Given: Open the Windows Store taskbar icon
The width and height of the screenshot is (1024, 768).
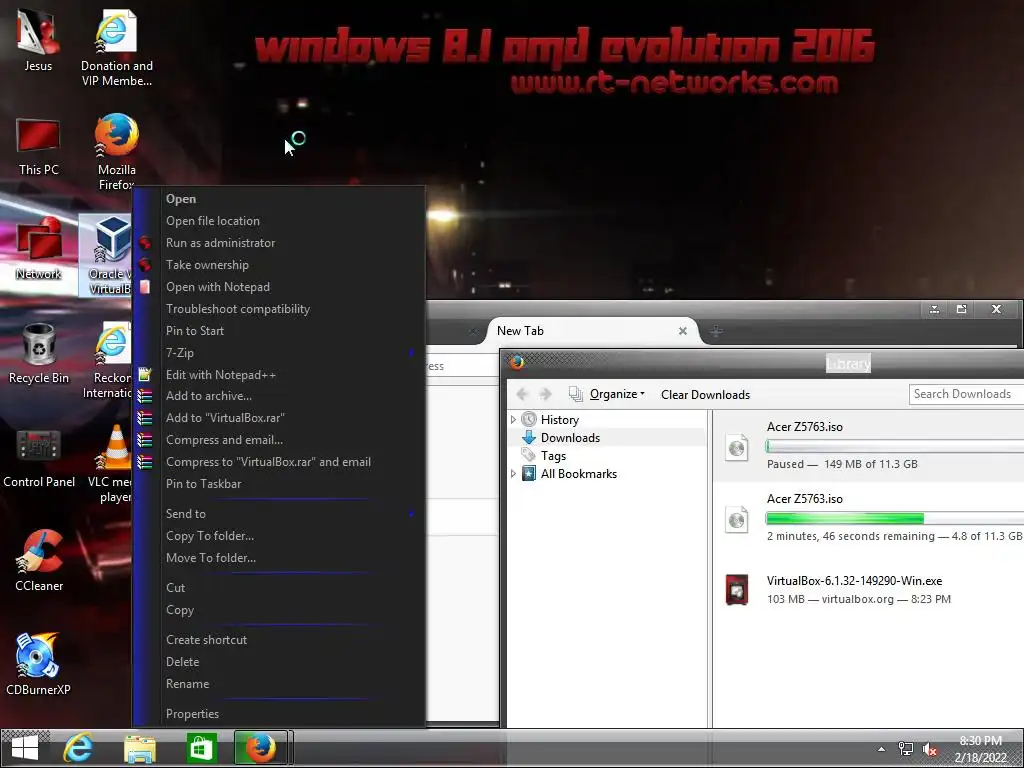Looking at the screenshot, I should (x=201, y=748).
